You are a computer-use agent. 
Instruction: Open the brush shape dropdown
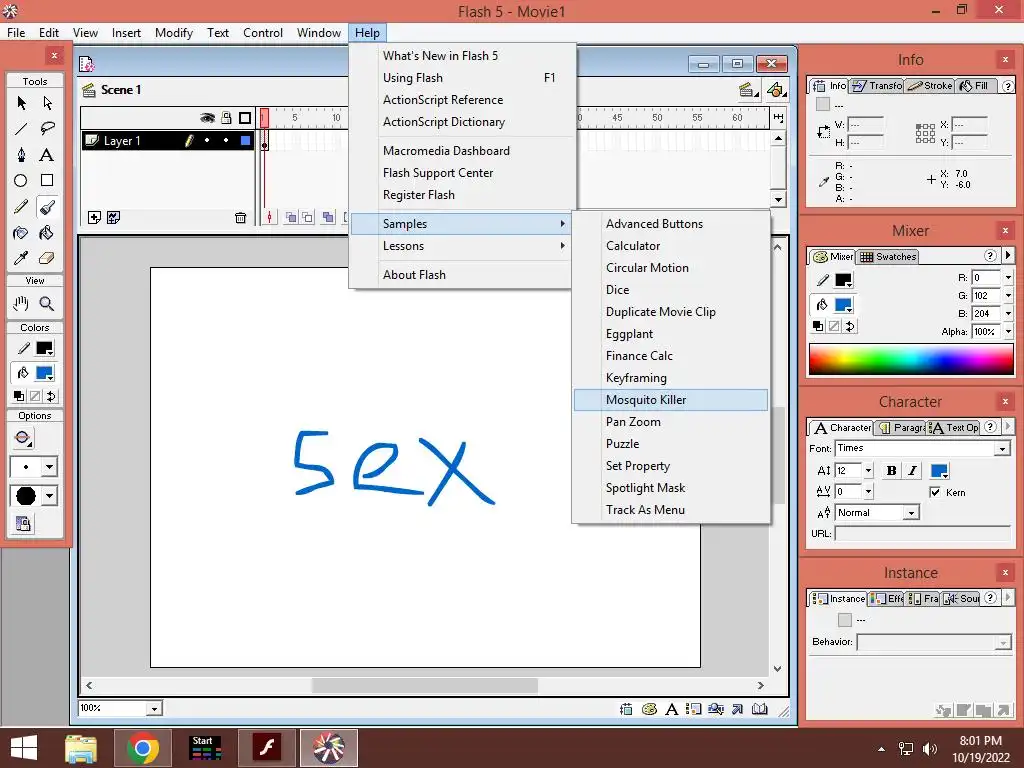tap(49, 496)
